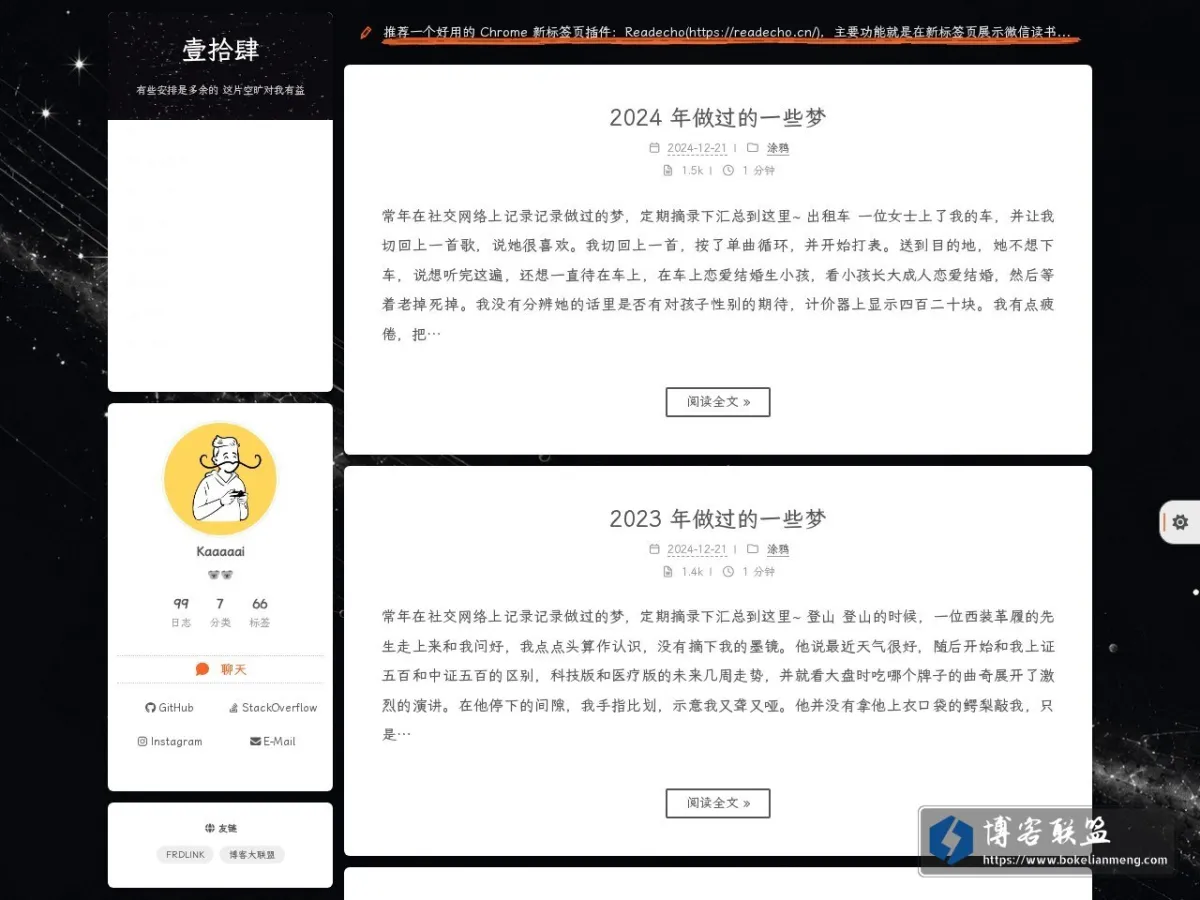This screenshot has width=1200, height=900.
Task: Click date 2024-12-21 under the 2024 post
Action: [x=697, y=148]
